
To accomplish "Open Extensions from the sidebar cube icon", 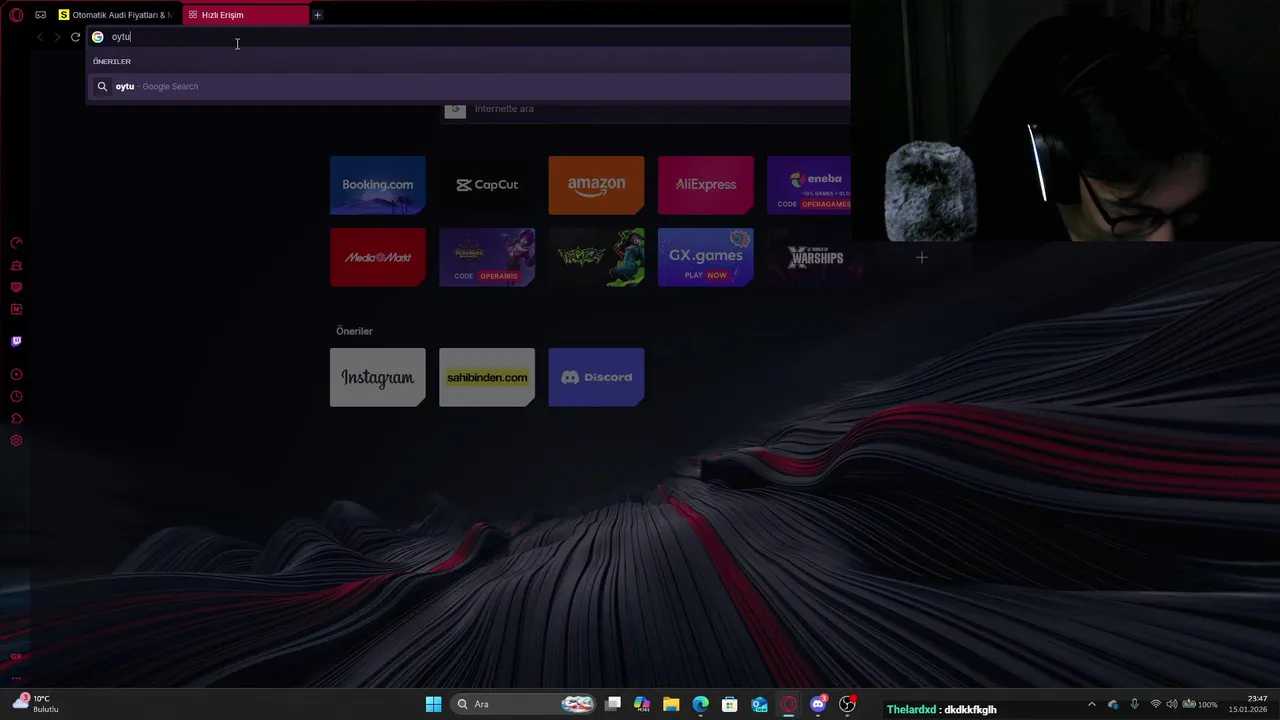I will tap(16, 418).
